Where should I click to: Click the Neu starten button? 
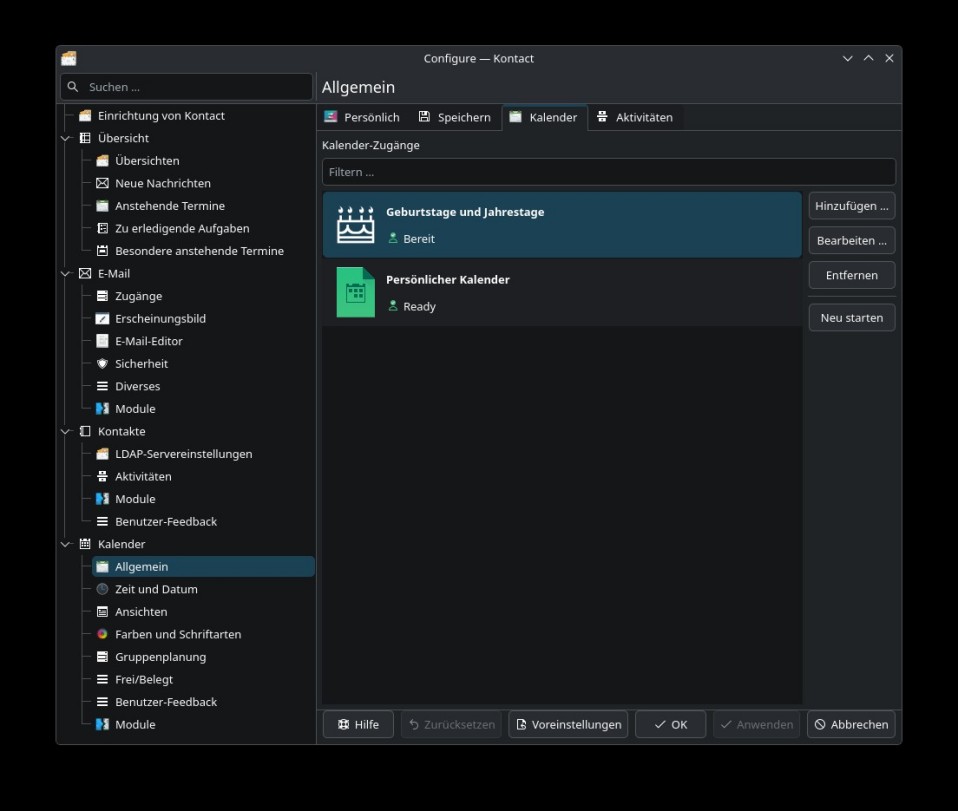(852, 318)
